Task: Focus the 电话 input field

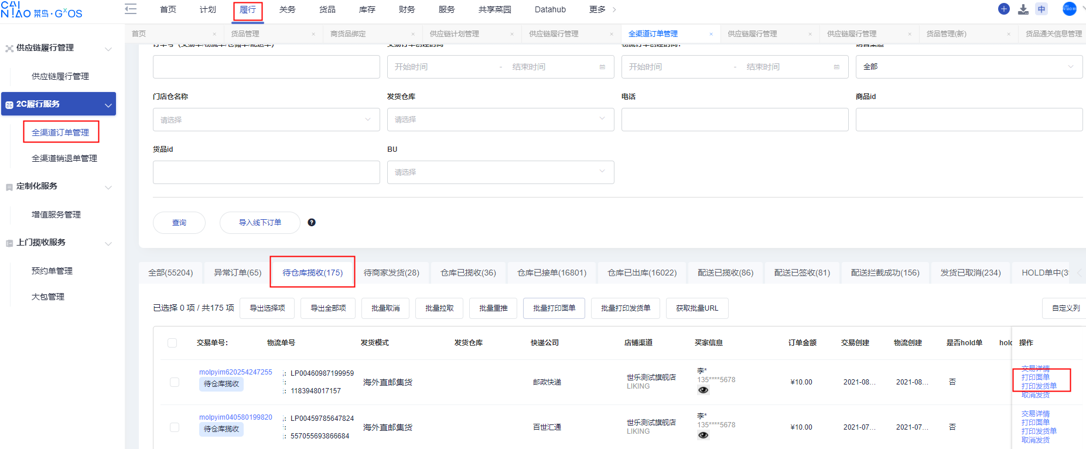Action: [735, 119]
